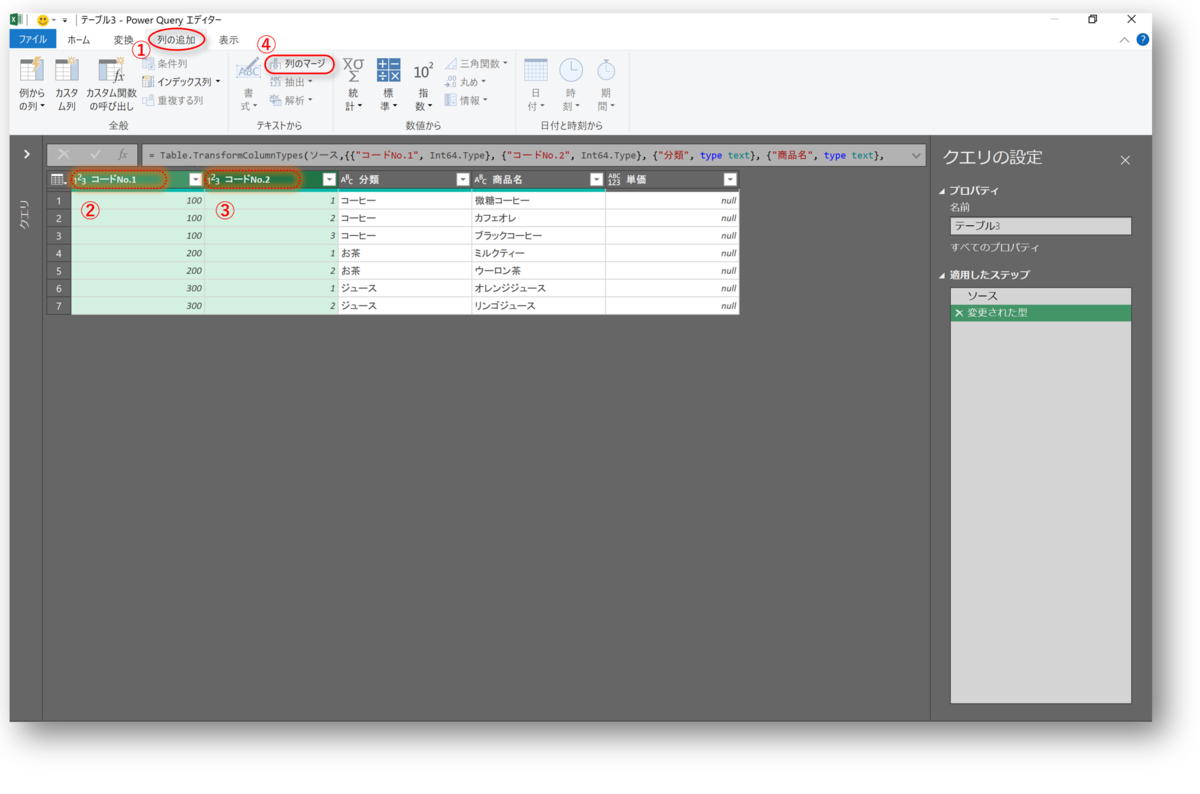Open the Extract (抽出) dropdown
The height and width of the screenshot is (794, 1200).
point(291,82)
